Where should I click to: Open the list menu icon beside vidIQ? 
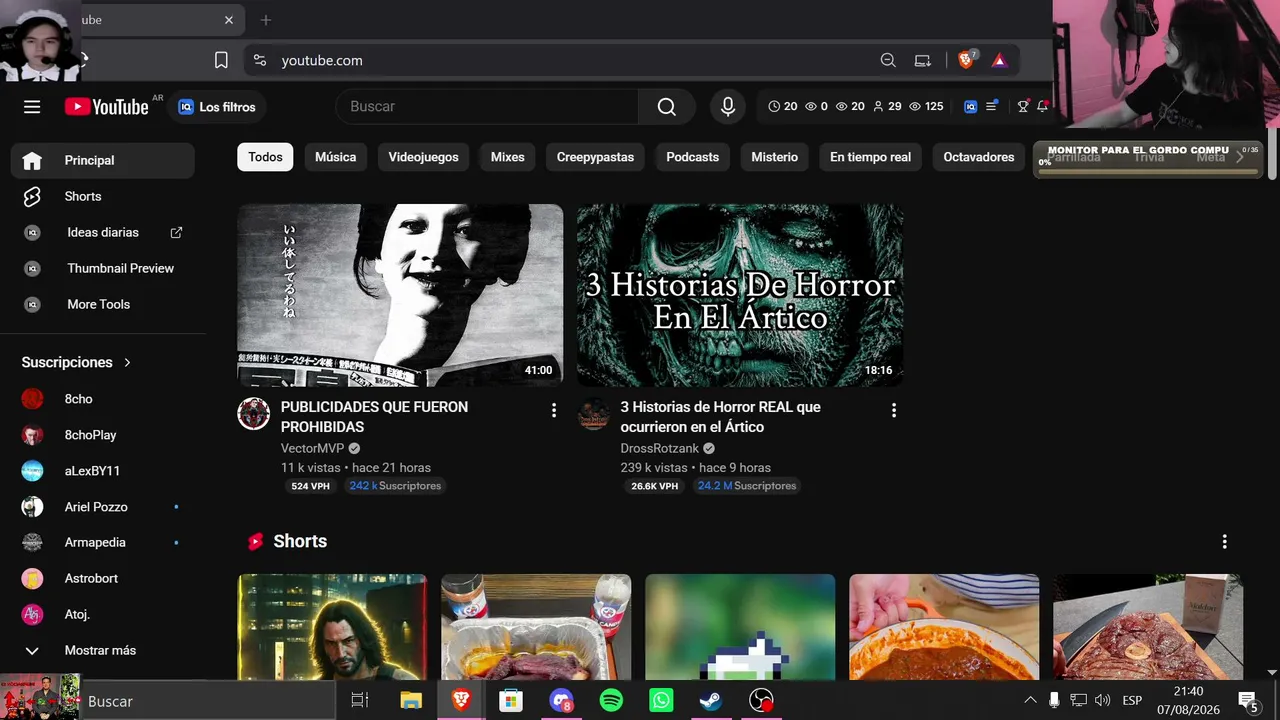click(991, 106)
